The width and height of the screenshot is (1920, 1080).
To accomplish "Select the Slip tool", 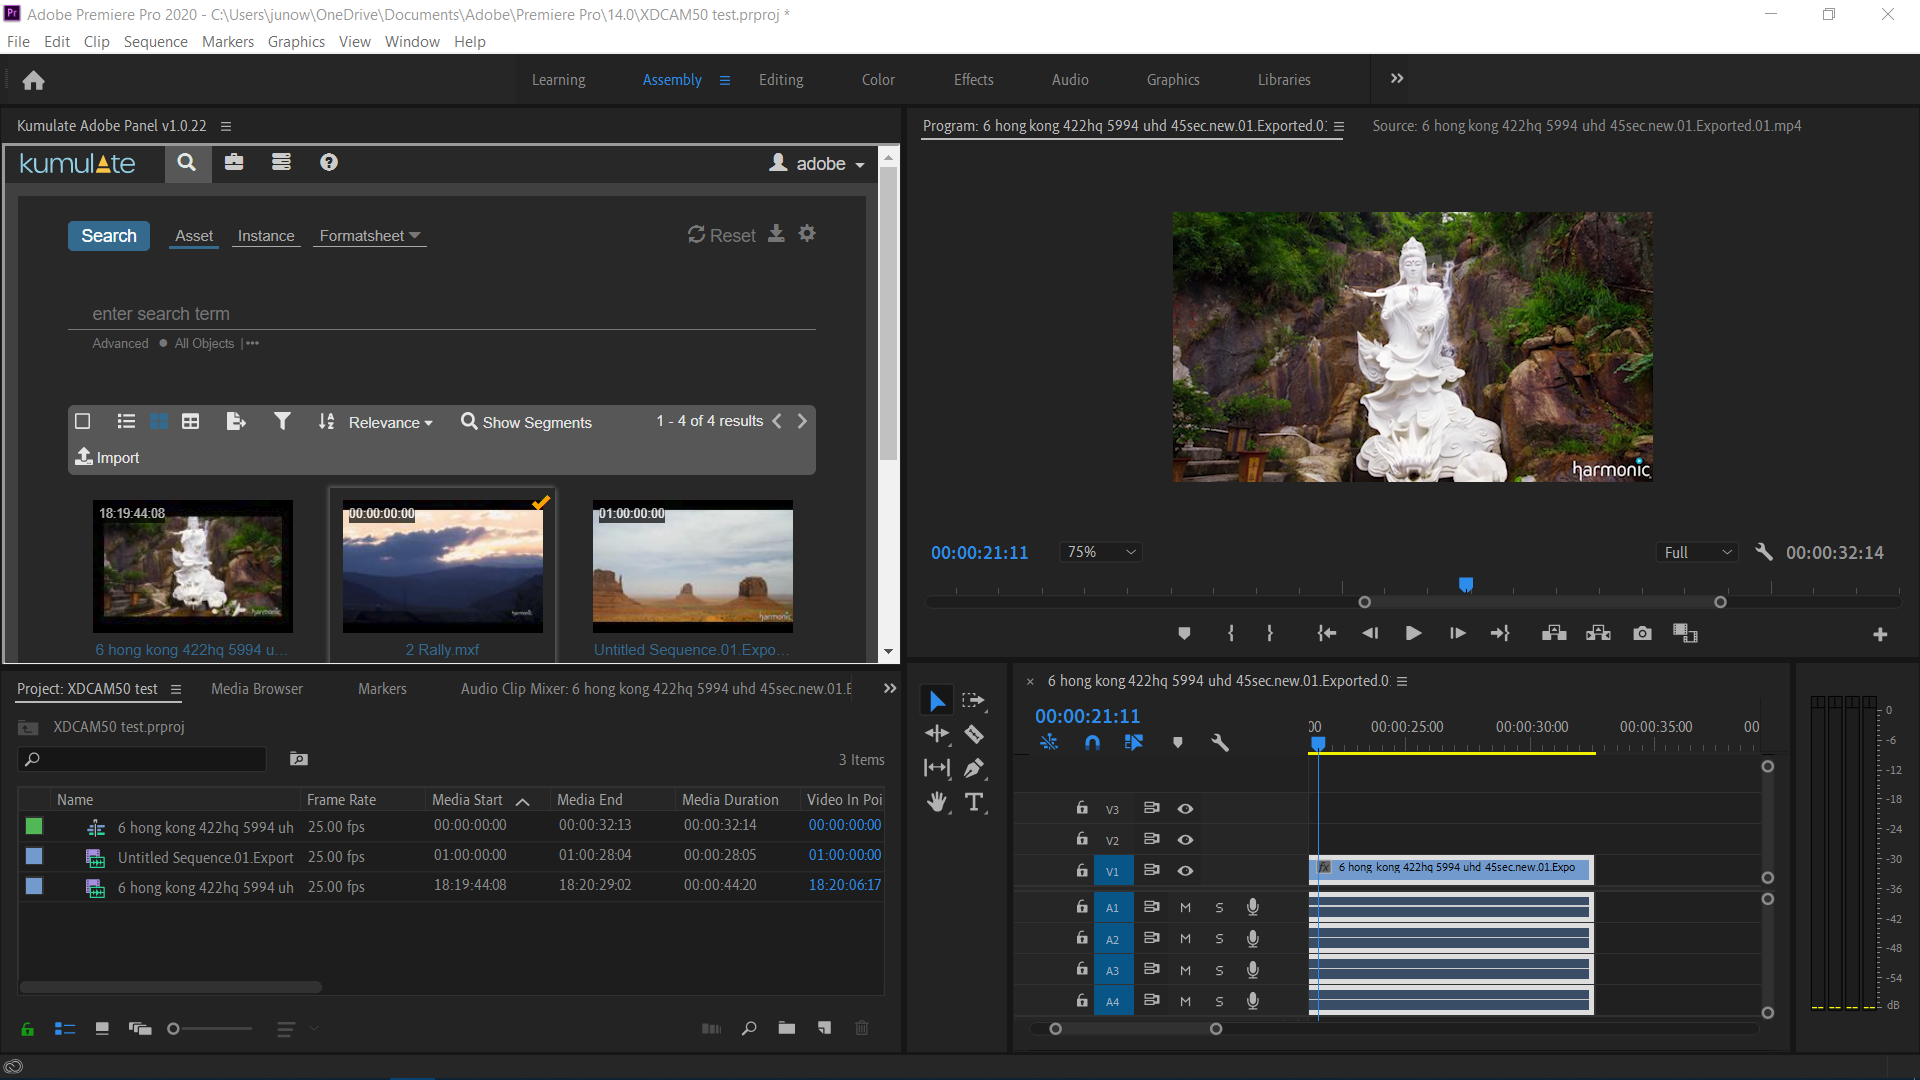I will (x=937, y=768).
